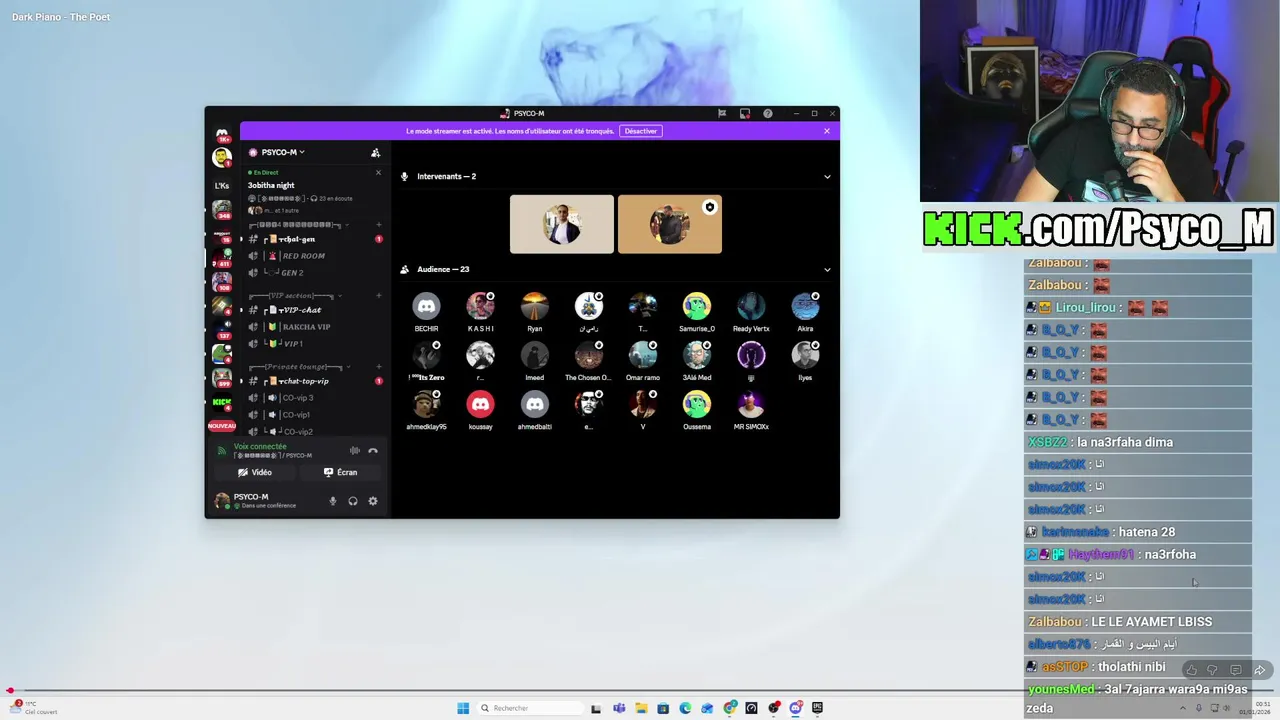This screenshot has height=720, width=1280.
Task: Click Samurise_O's avatar in audience
Action: [x=696, y=306]
